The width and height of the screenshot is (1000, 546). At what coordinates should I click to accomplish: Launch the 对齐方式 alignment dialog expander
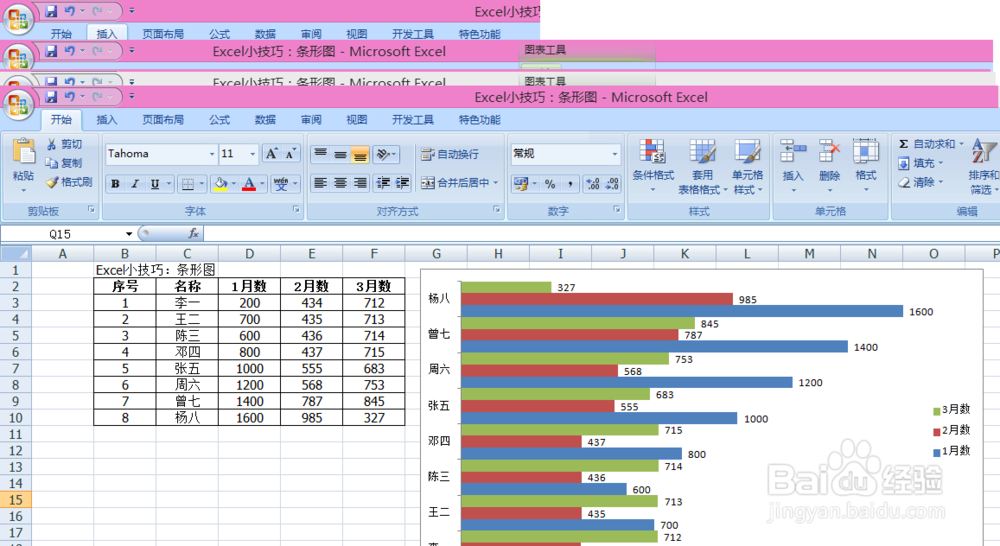[x=497, y=209]
